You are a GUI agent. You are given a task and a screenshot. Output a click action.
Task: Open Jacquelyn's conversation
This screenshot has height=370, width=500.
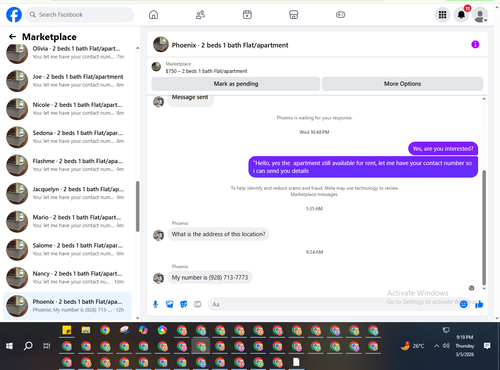pos(67,193)
